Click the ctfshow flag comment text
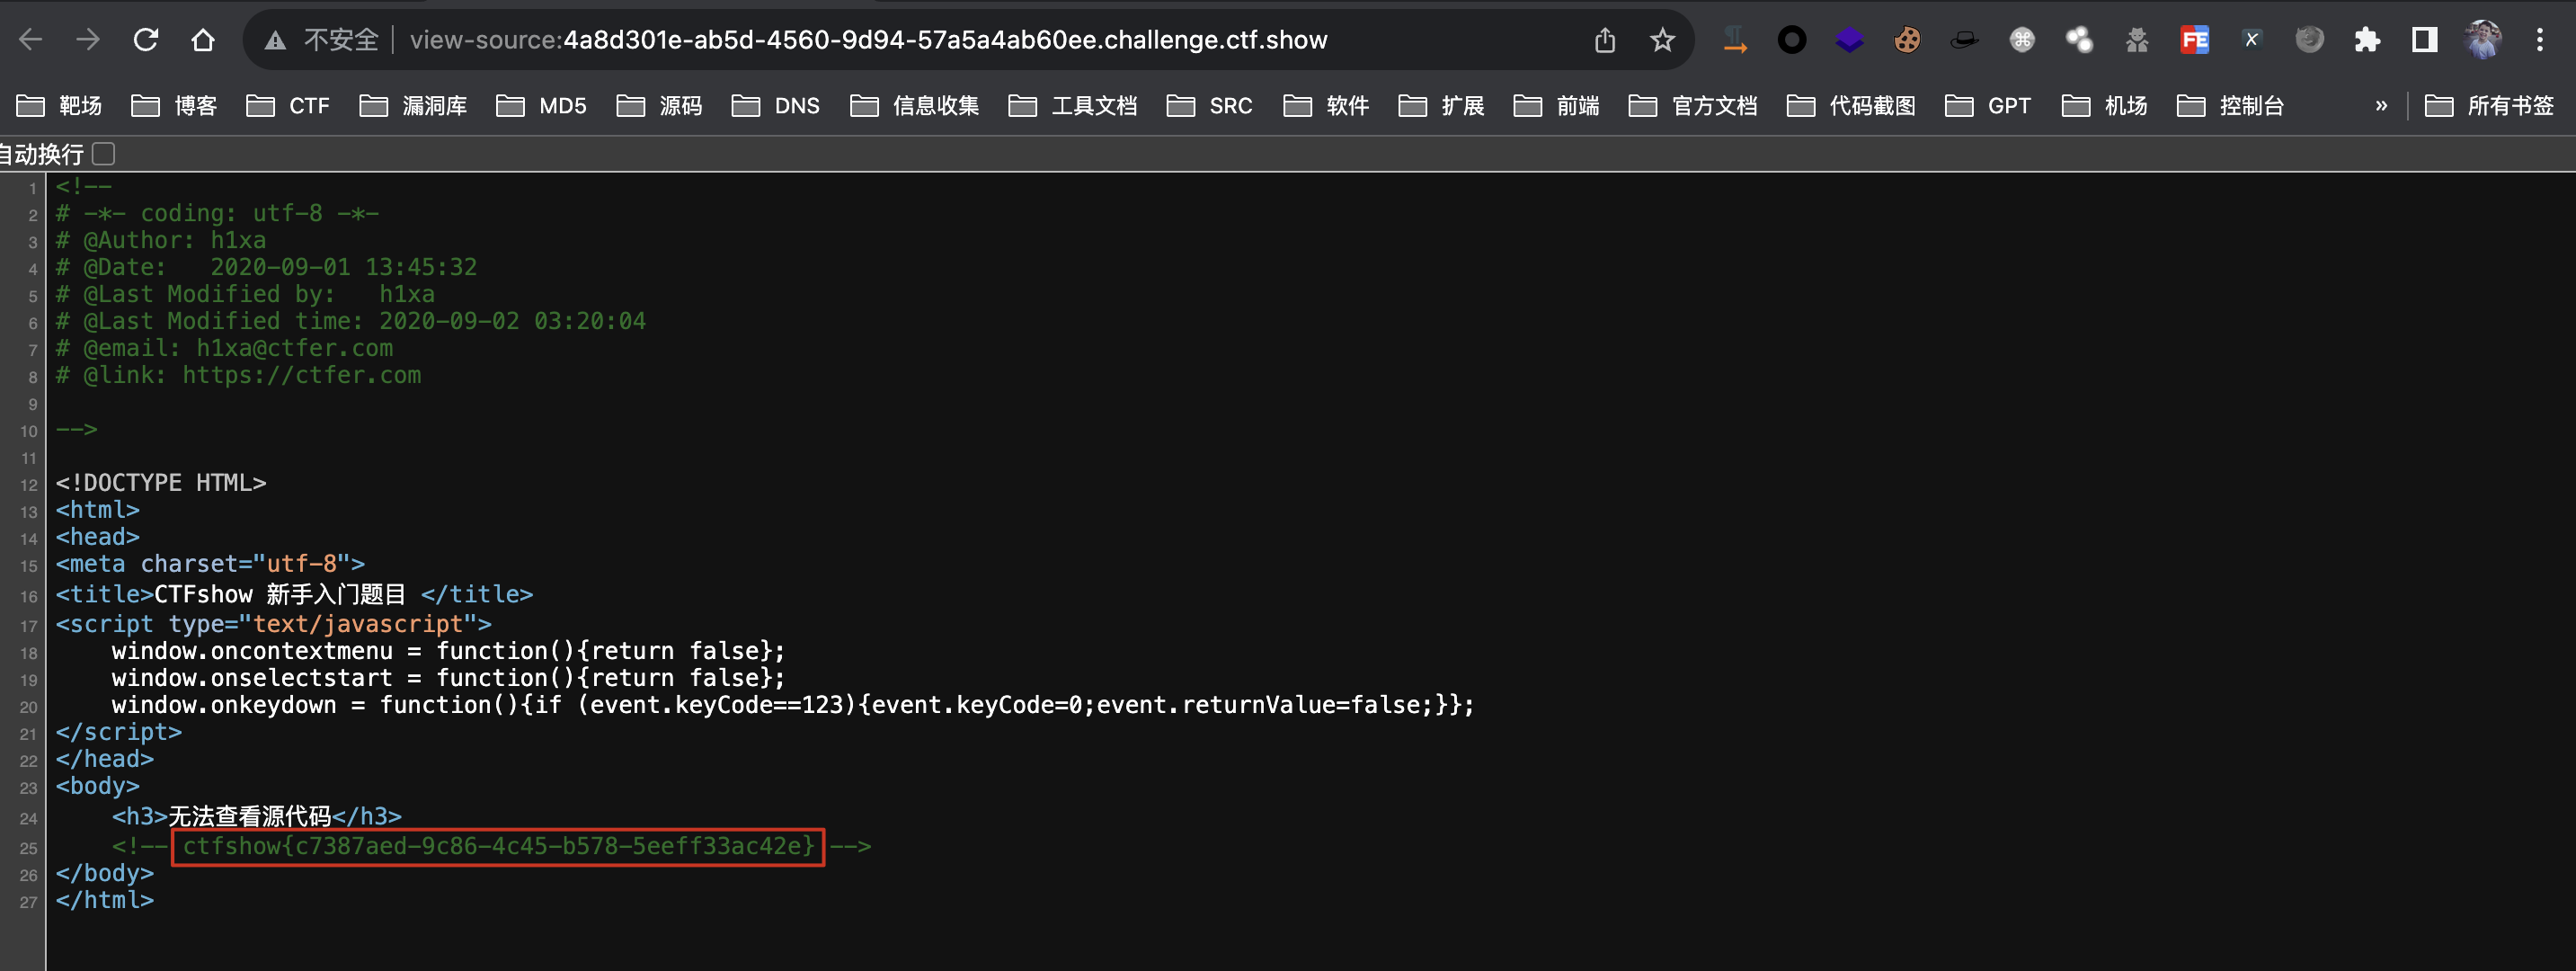The height and width of the screenshot is (971, 2576). 498,846
